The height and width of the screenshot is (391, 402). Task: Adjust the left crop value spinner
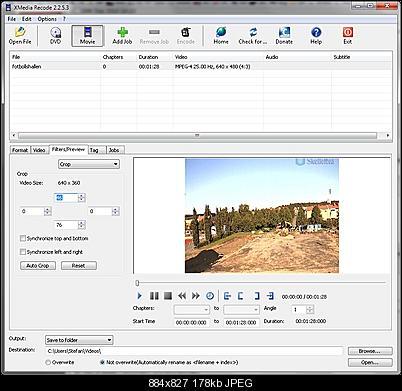[x=48, y=211]
